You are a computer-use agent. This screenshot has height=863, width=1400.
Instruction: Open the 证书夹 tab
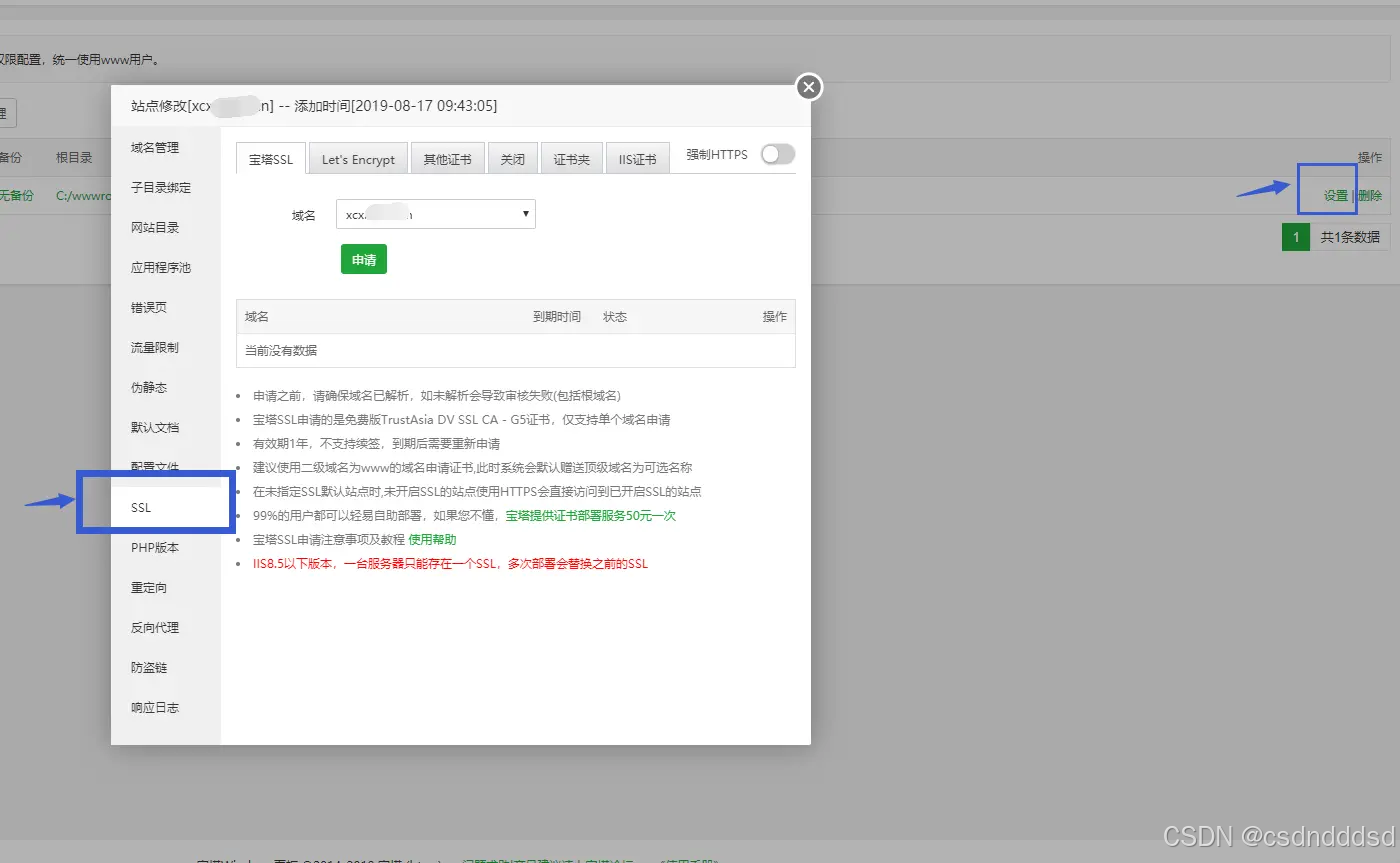click(572, 159)
